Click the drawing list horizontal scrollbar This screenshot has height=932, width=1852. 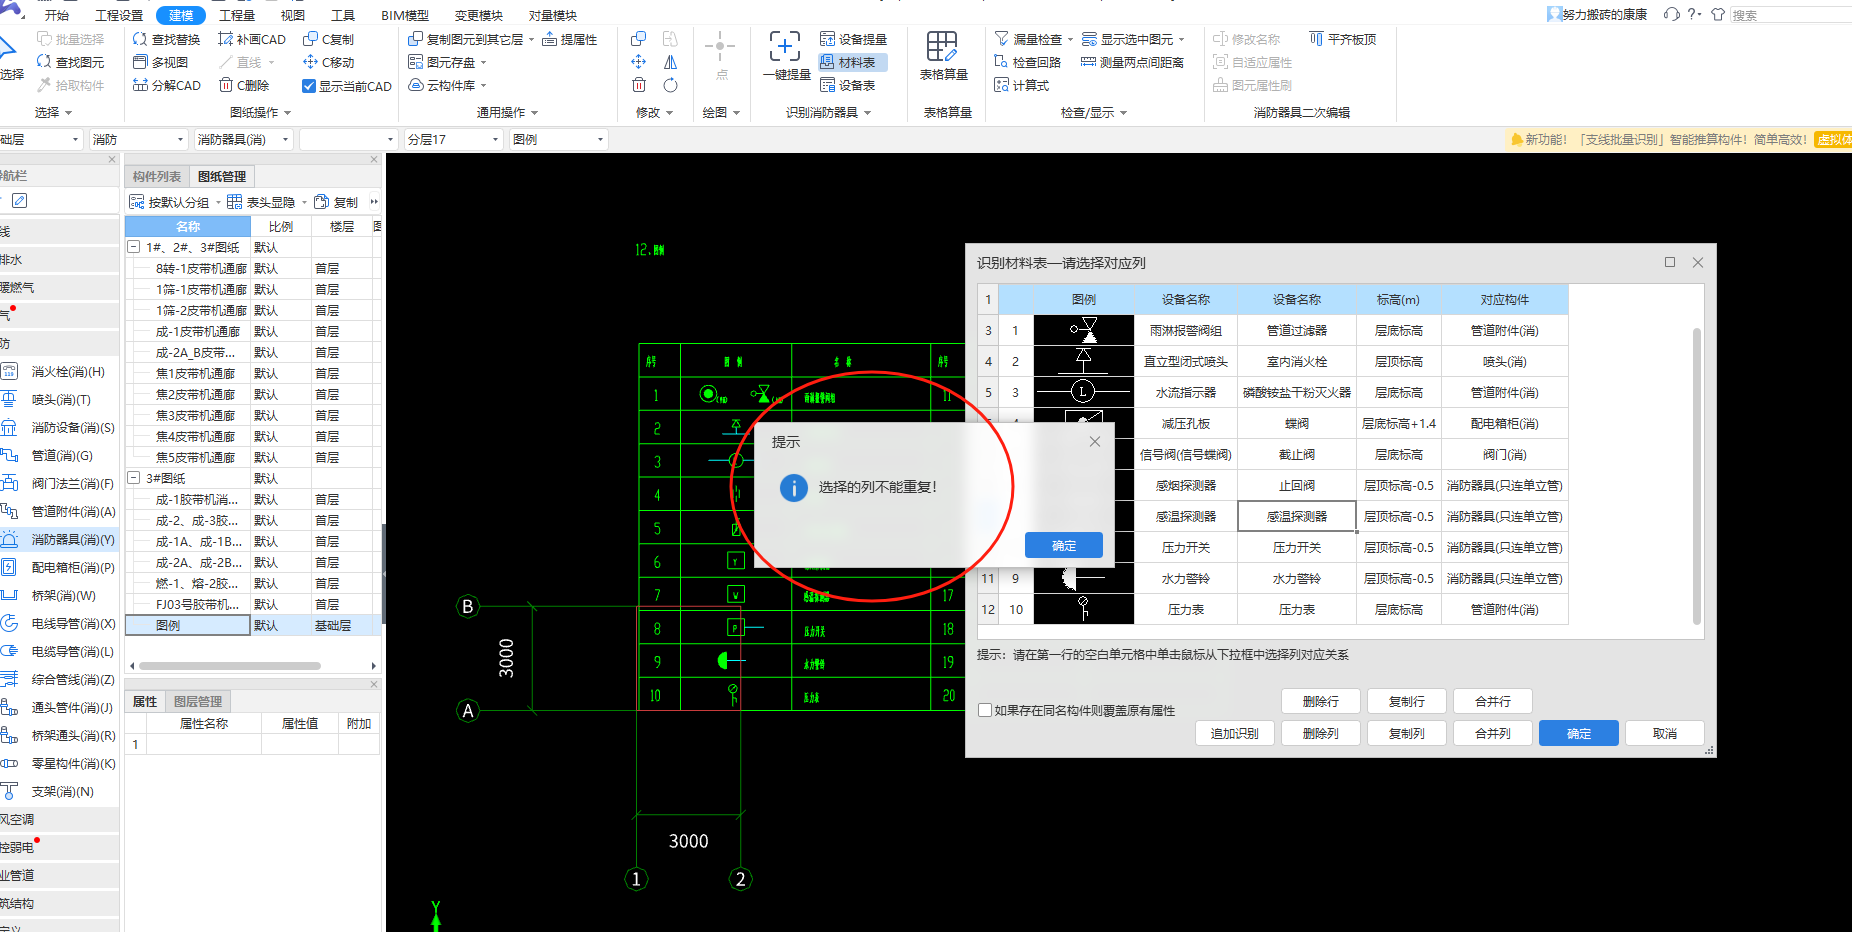(x=230, y=665)
